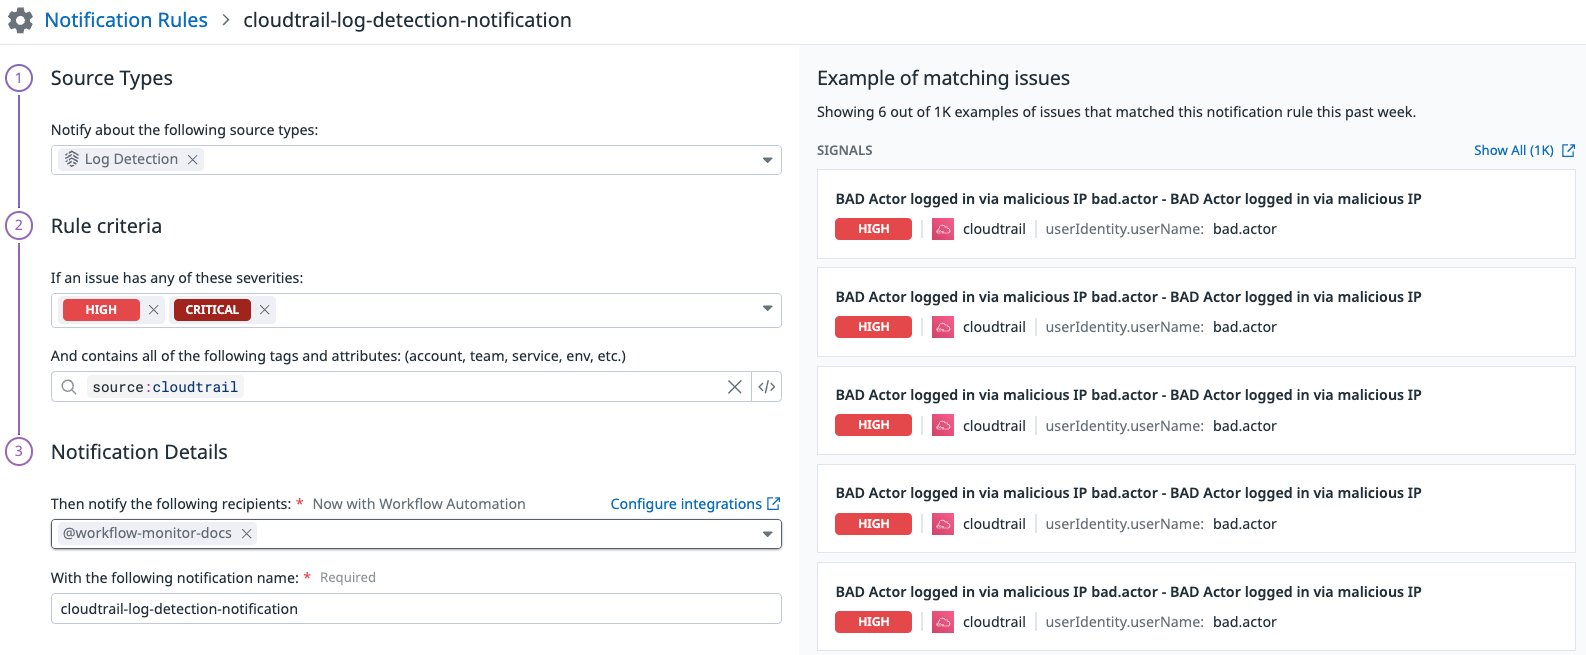The height and width of the screenshot is (655, 1586).
Task: Expand the source types dropdown
Action: pyautogui.click(x=767, y=160)
